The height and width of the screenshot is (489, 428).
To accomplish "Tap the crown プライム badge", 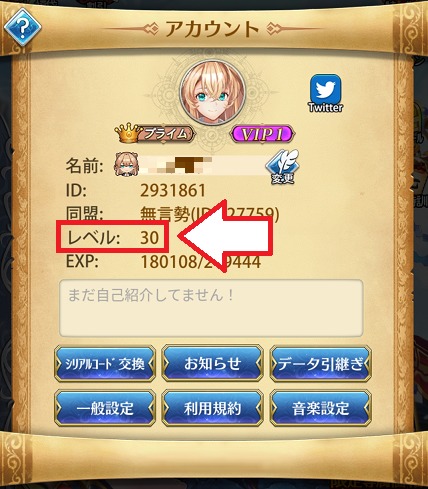I will [x=154, y=133].
